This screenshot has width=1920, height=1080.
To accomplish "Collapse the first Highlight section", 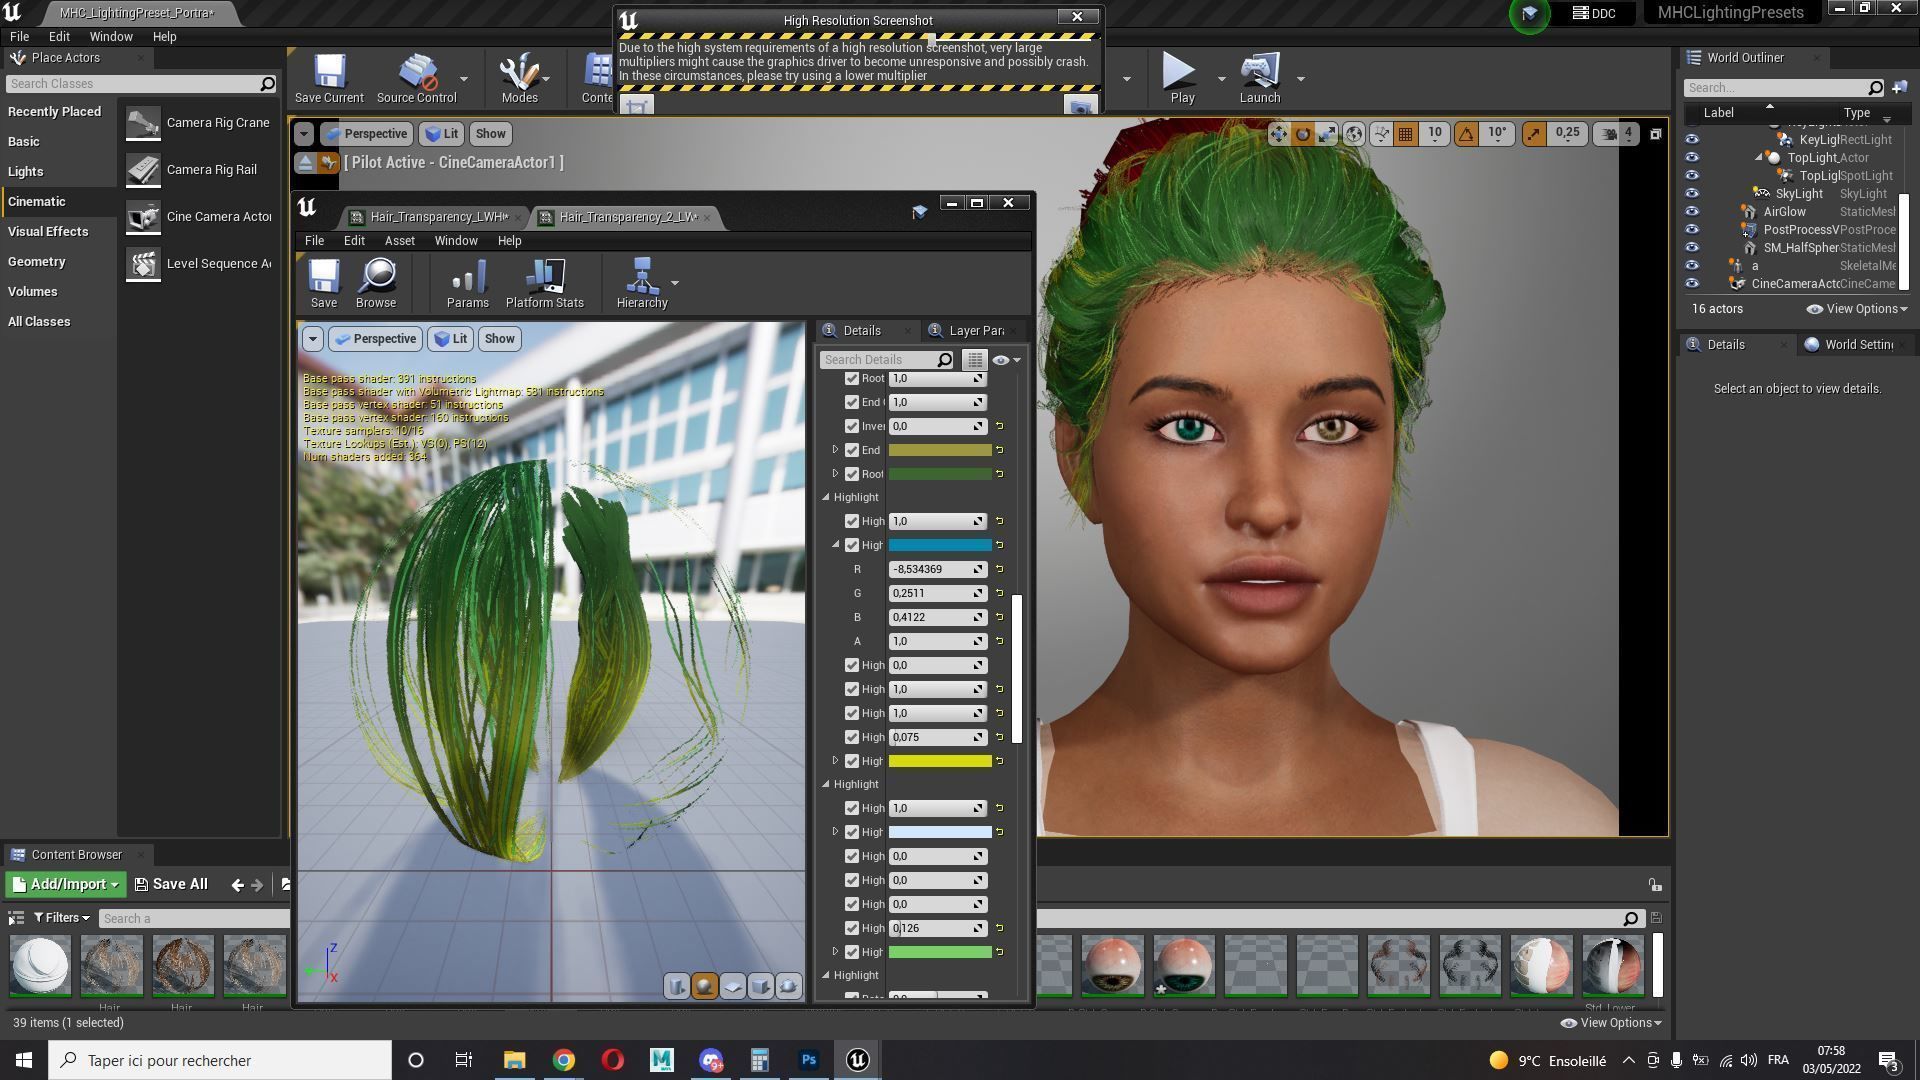I will 827,497.
